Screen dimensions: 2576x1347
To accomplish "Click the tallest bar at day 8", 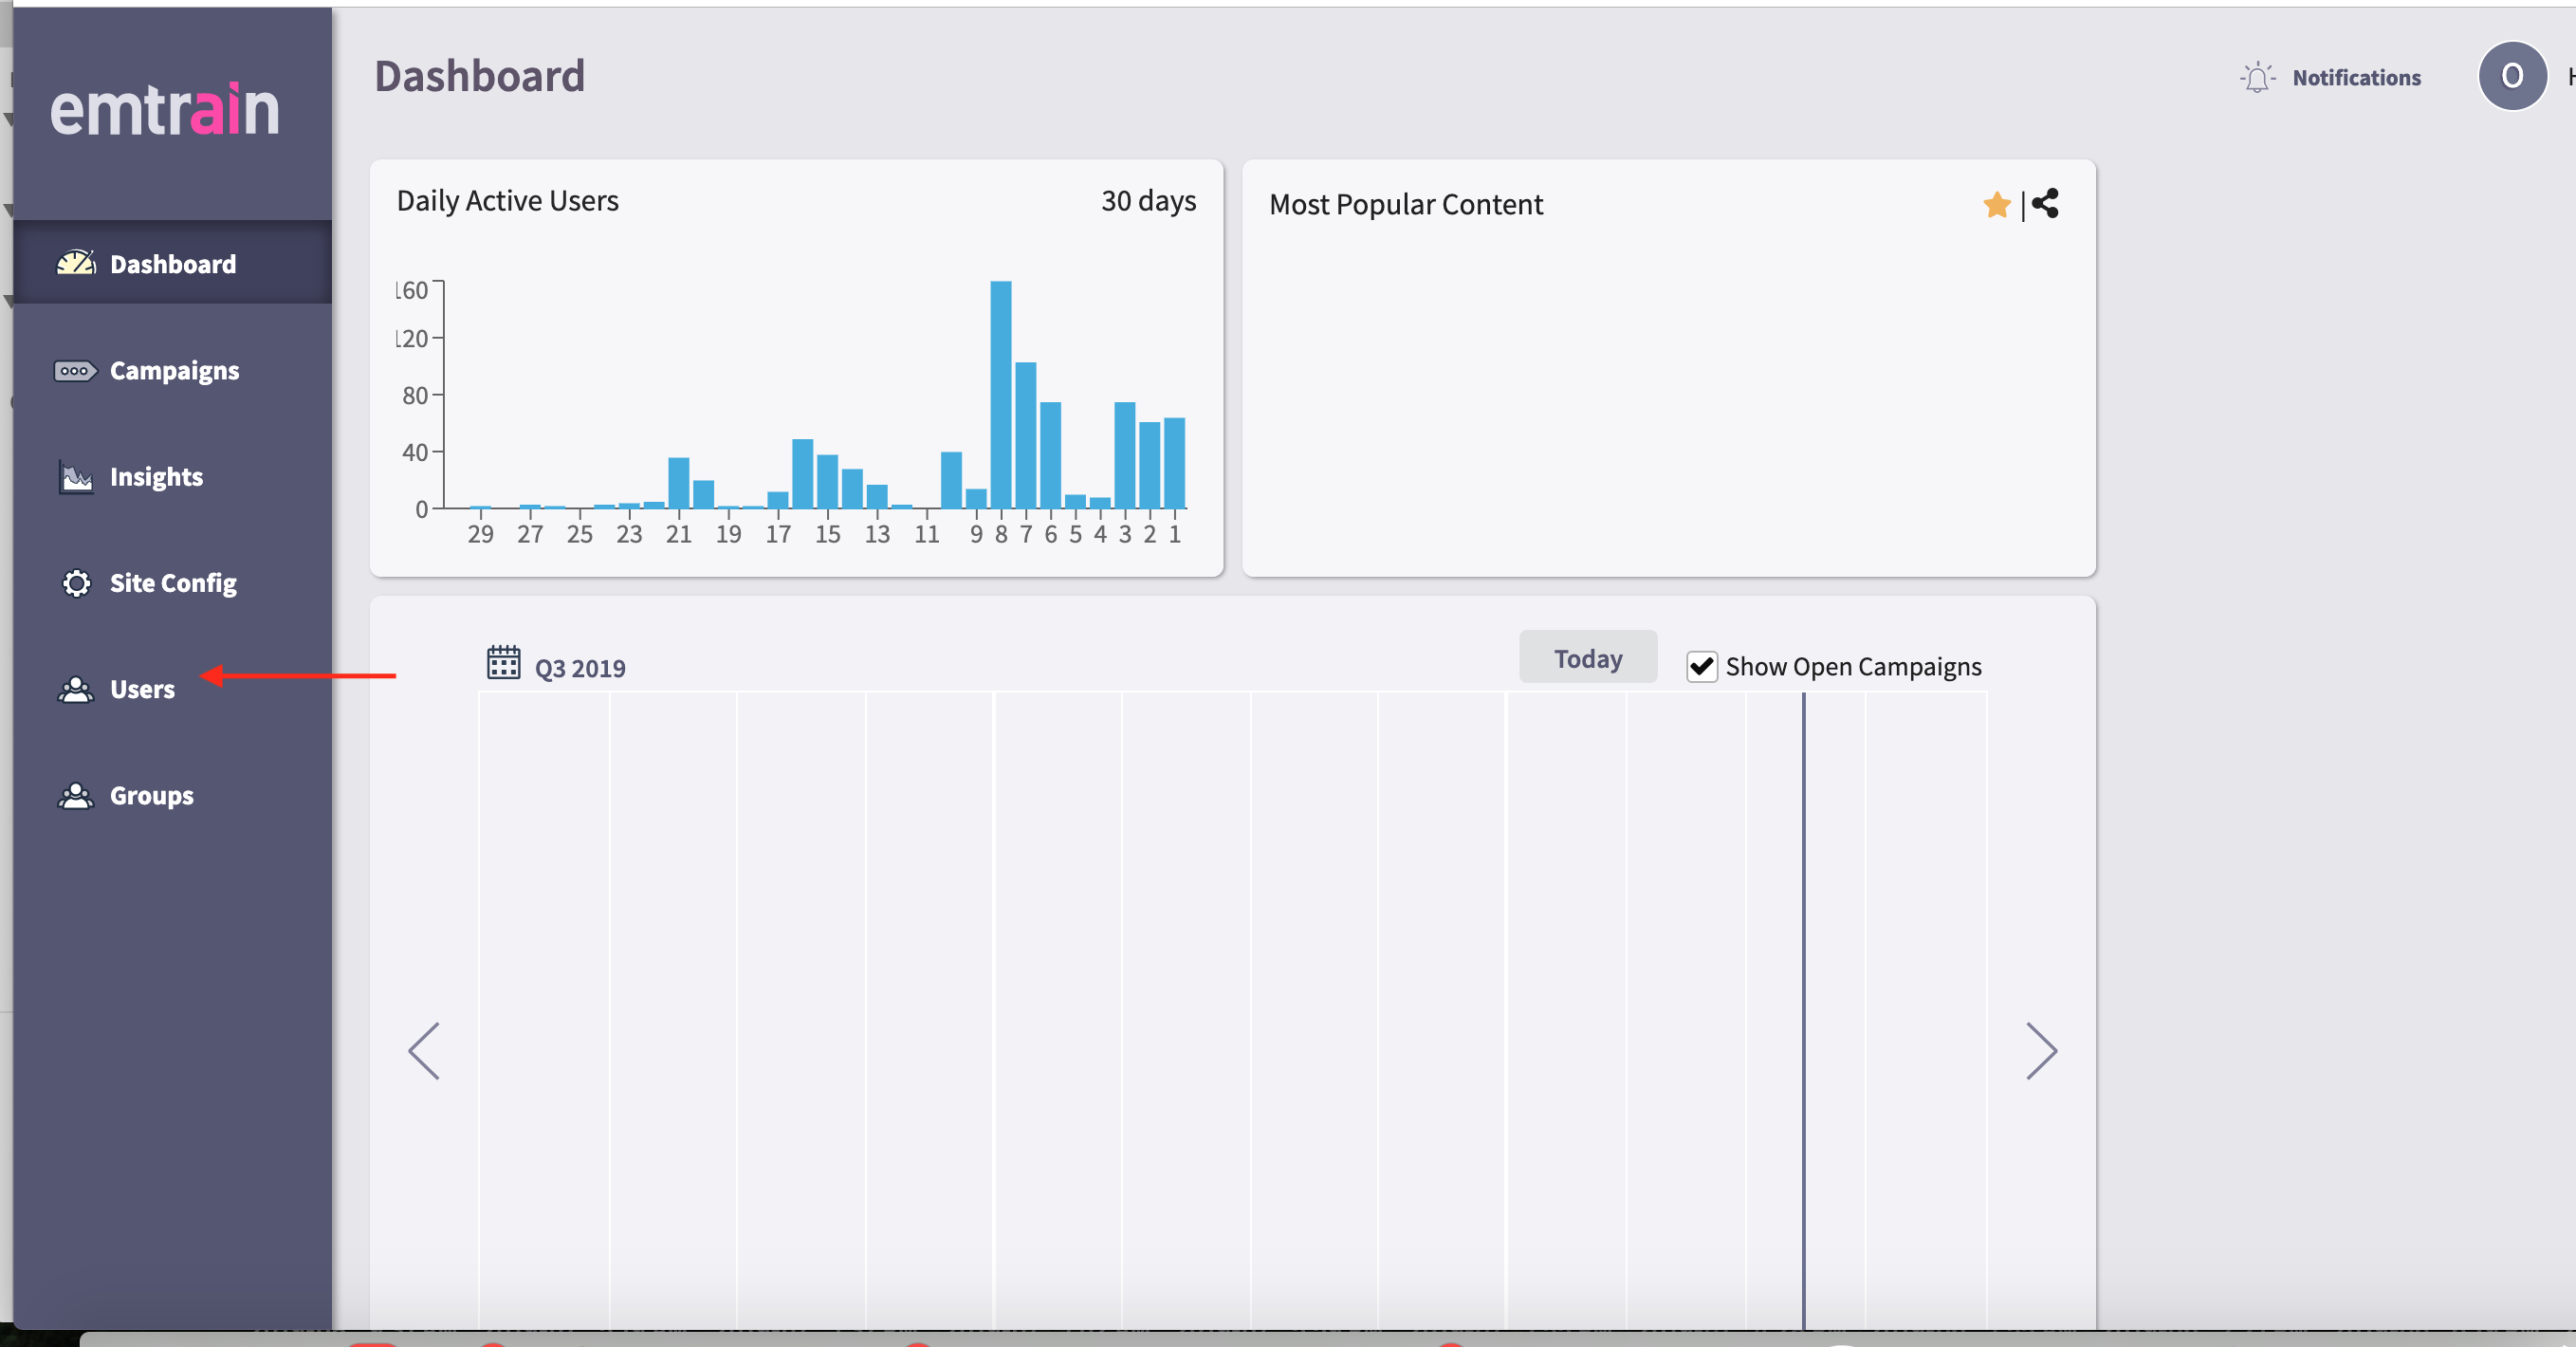I will coord(1000,395).
